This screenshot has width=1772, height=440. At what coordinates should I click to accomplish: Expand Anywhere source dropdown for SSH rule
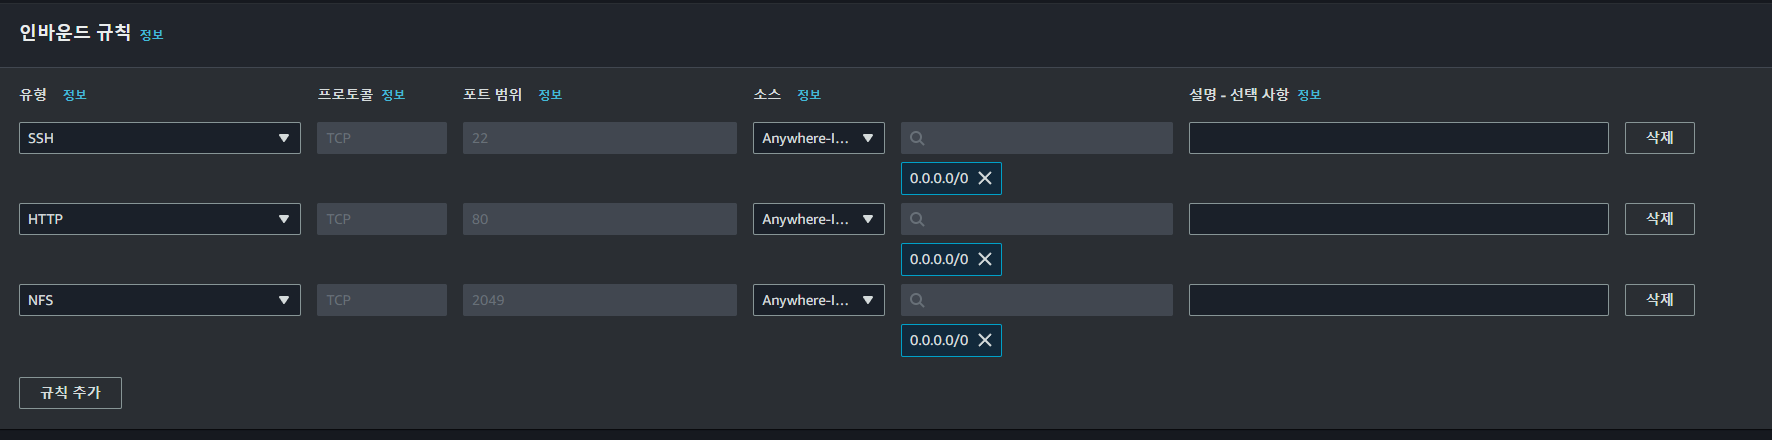[818, 138]
